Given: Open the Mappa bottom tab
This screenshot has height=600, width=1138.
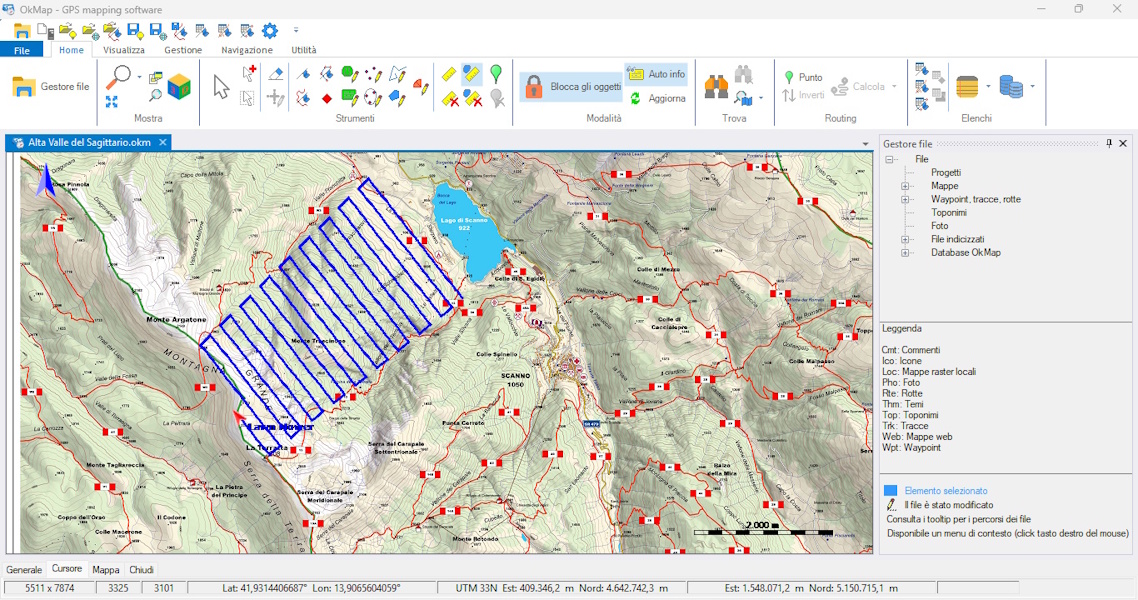Looking at the screenshot, I should coord(106,570).
